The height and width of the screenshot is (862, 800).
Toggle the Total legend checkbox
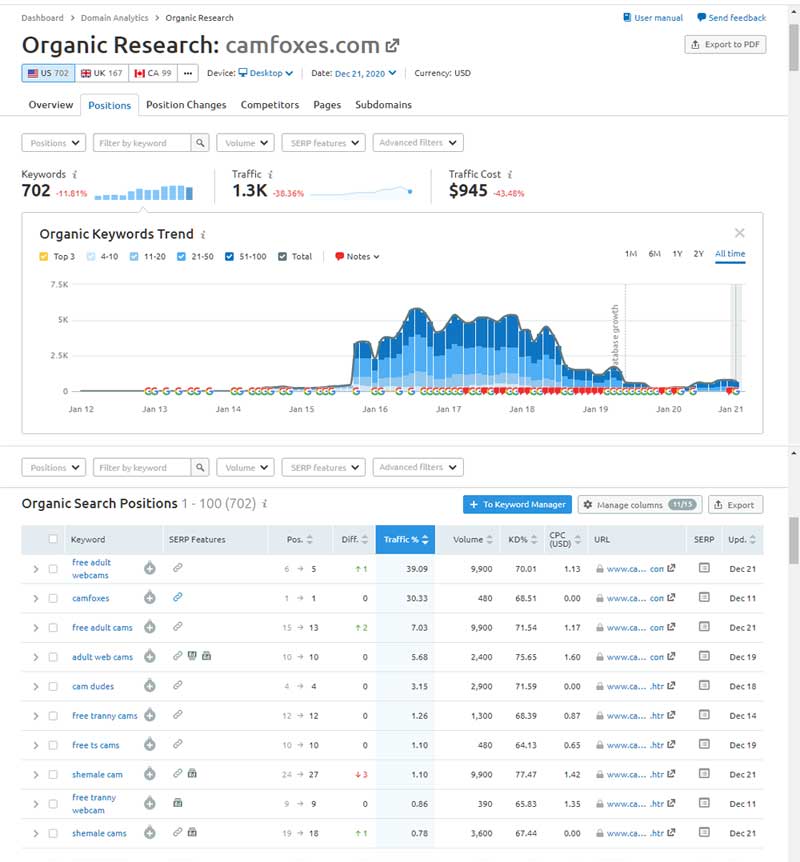coord(282,257)
